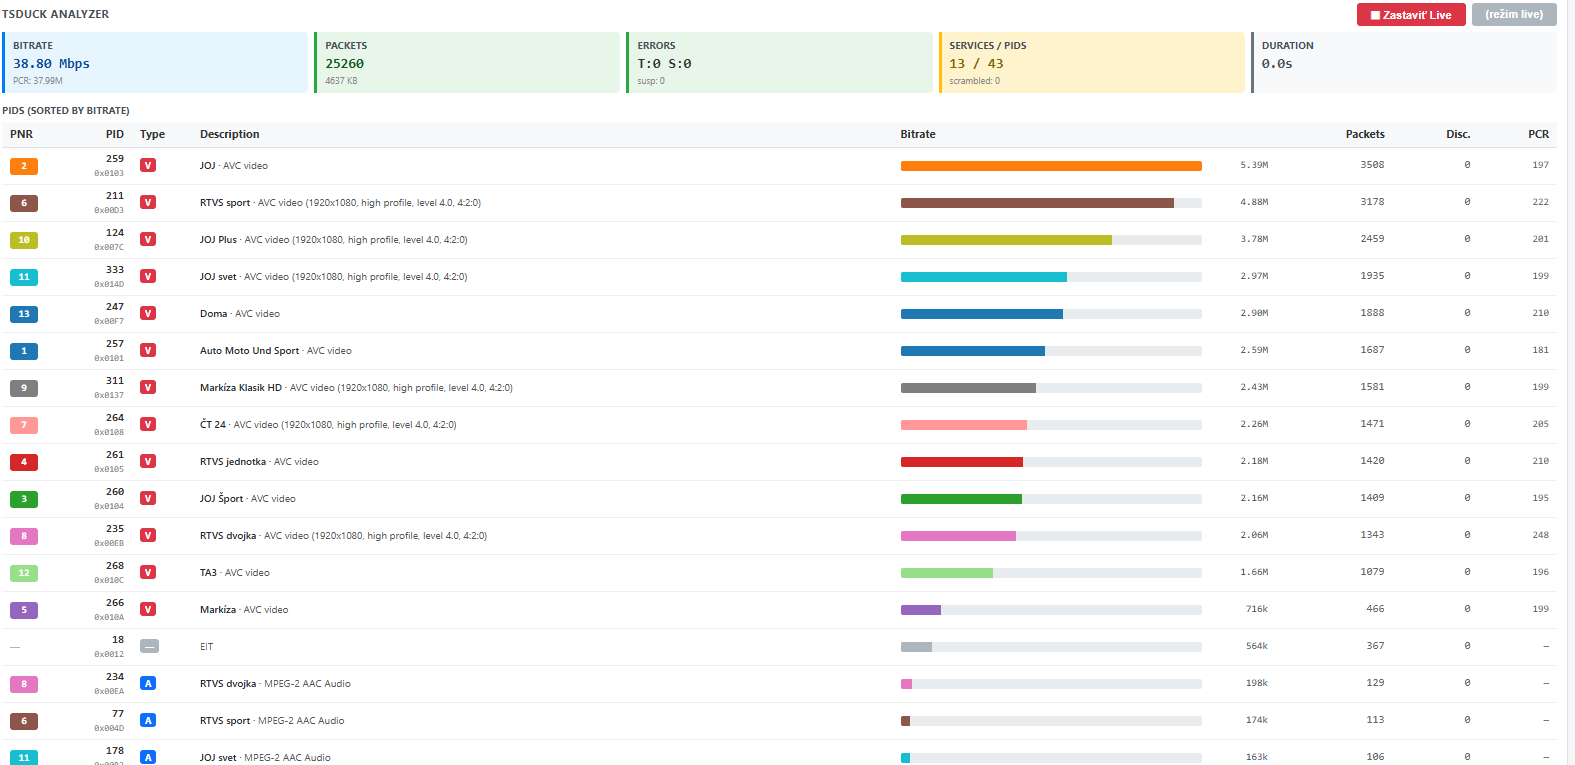Click the Packets column header
Screen dimensions: 1575x765
(1365, 134)
